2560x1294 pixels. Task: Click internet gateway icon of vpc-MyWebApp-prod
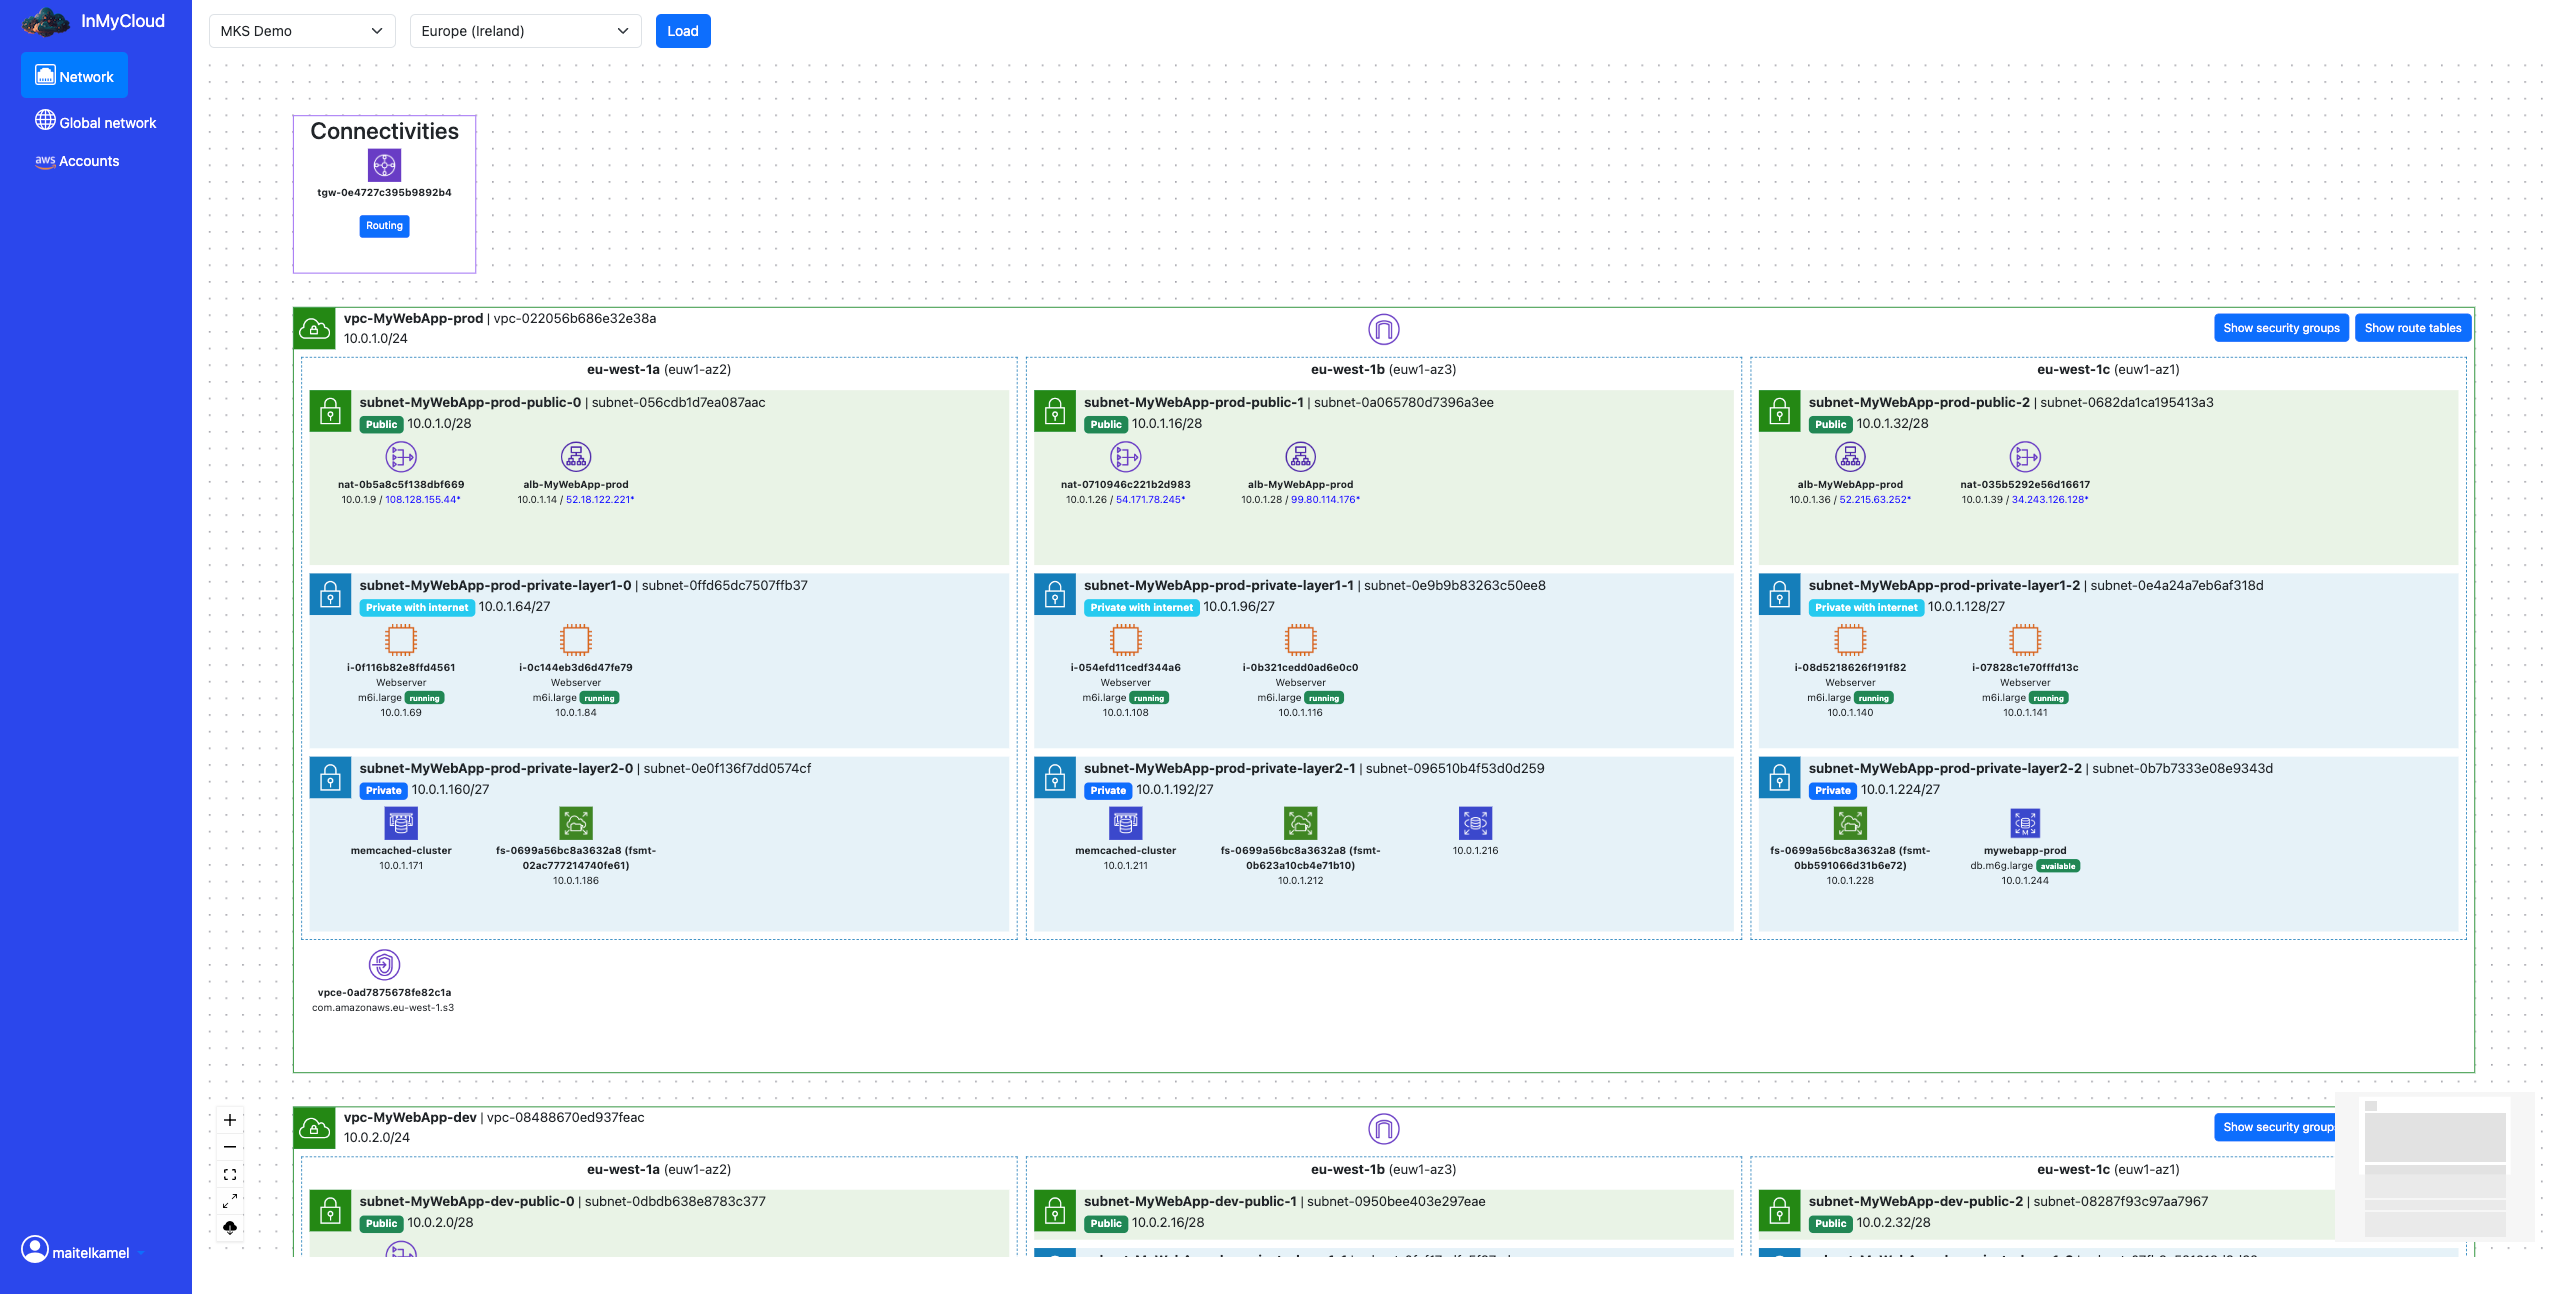point(1383,329)
